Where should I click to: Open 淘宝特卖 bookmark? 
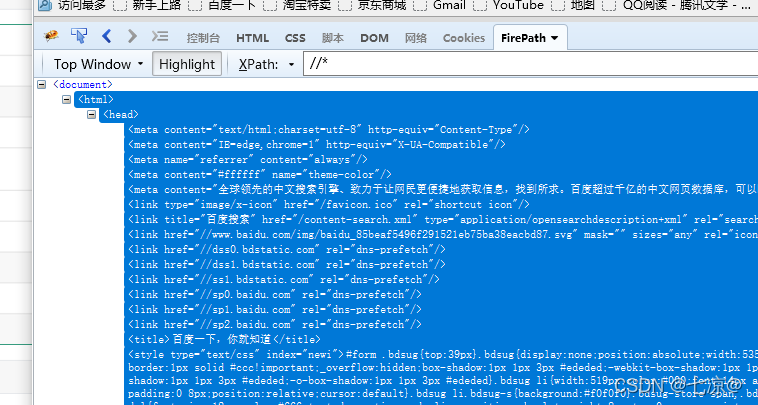tap(297, 5)
